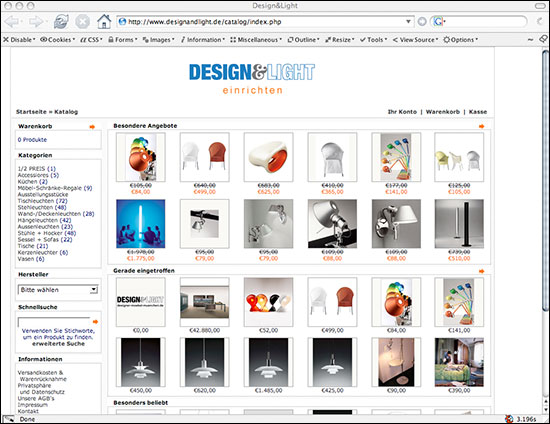Open the Miscellaneous toolbar menu
This screenshot has width=550, height=424.
pyautogui.click(x=256, y=40)
